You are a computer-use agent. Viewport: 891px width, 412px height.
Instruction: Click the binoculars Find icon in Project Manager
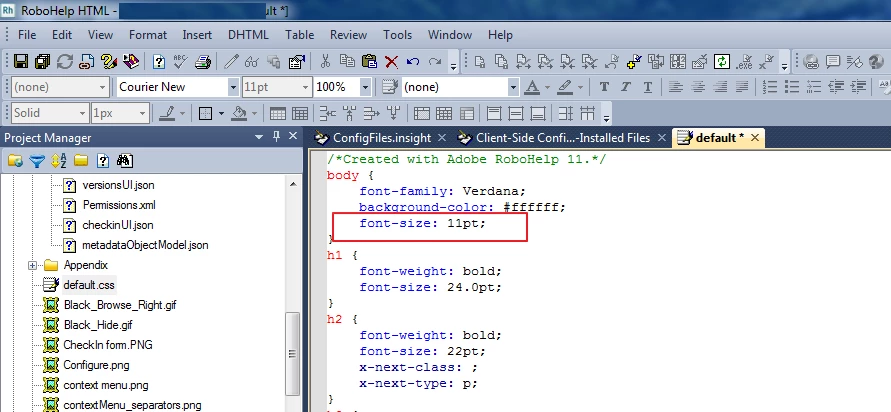pyautogui.click(x=124, y=161)
